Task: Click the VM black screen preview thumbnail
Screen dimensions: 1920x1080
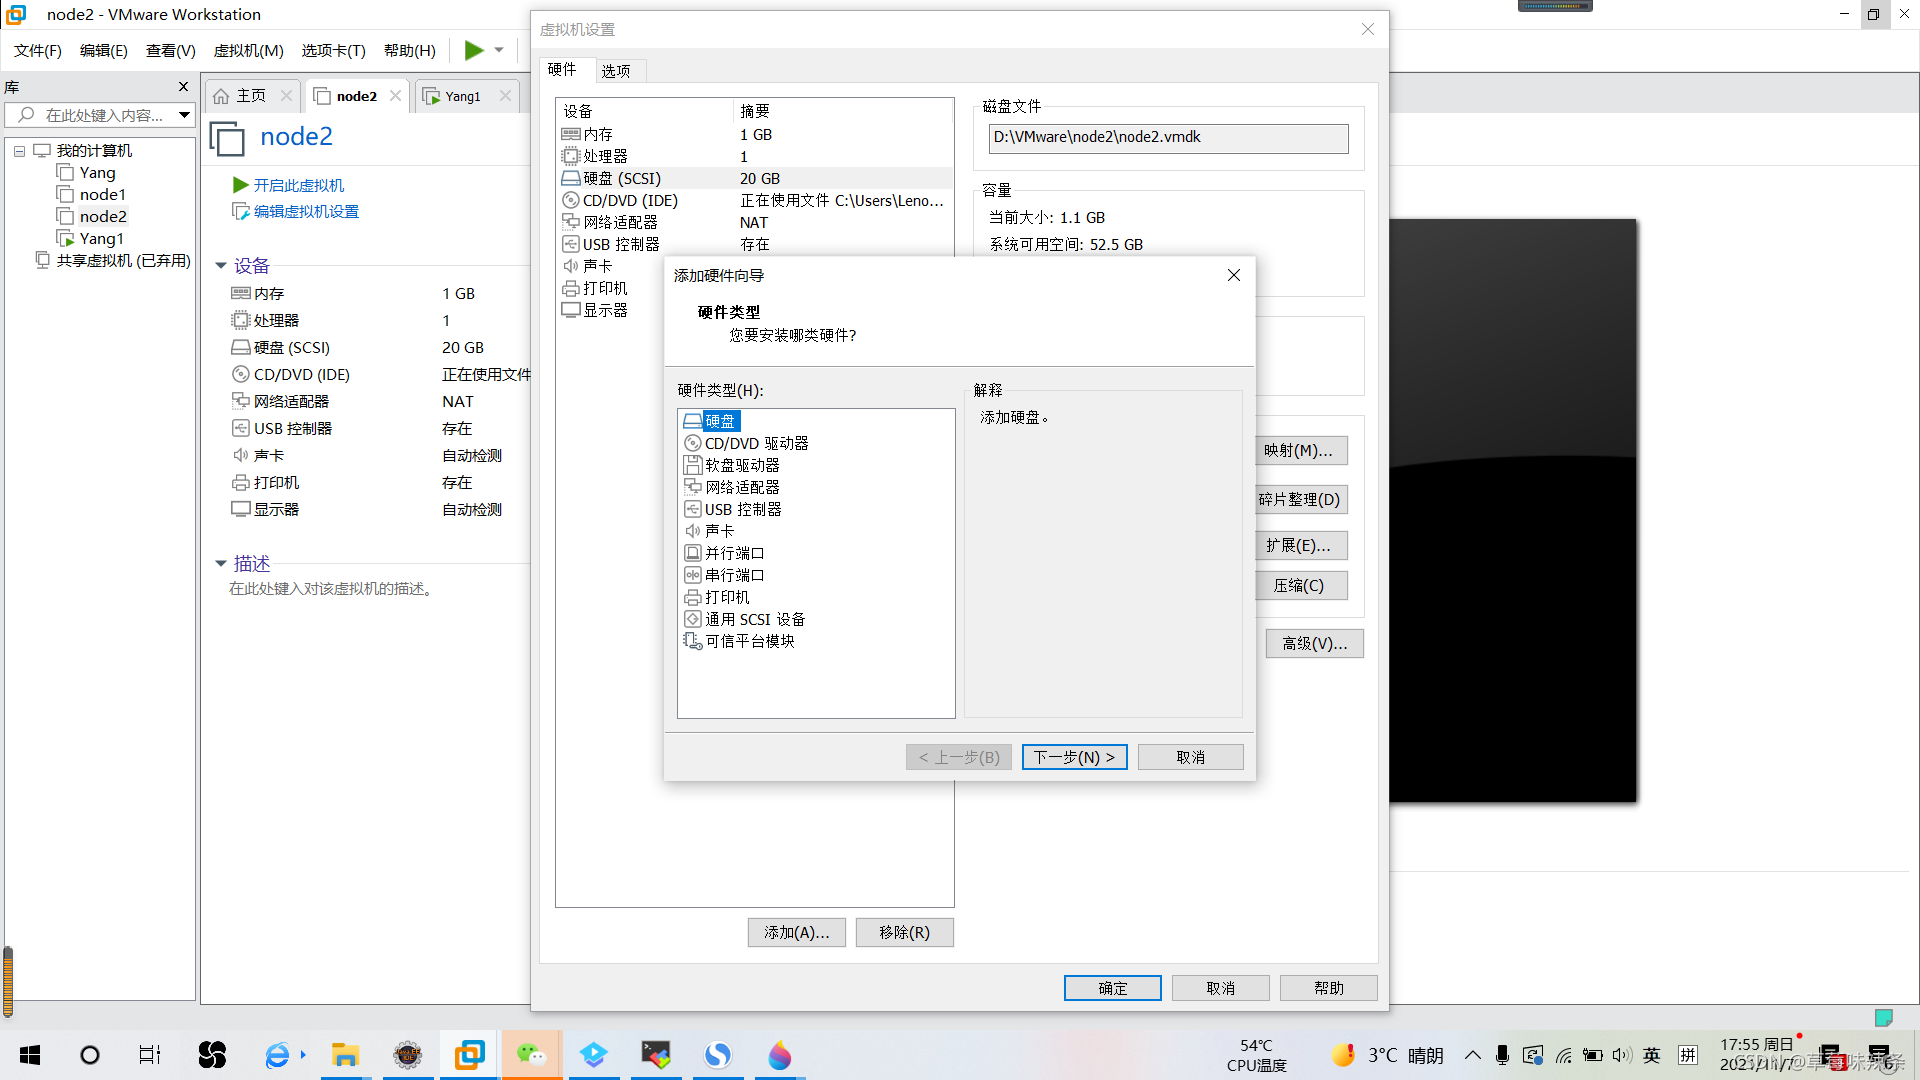Action: point(1513,510)
